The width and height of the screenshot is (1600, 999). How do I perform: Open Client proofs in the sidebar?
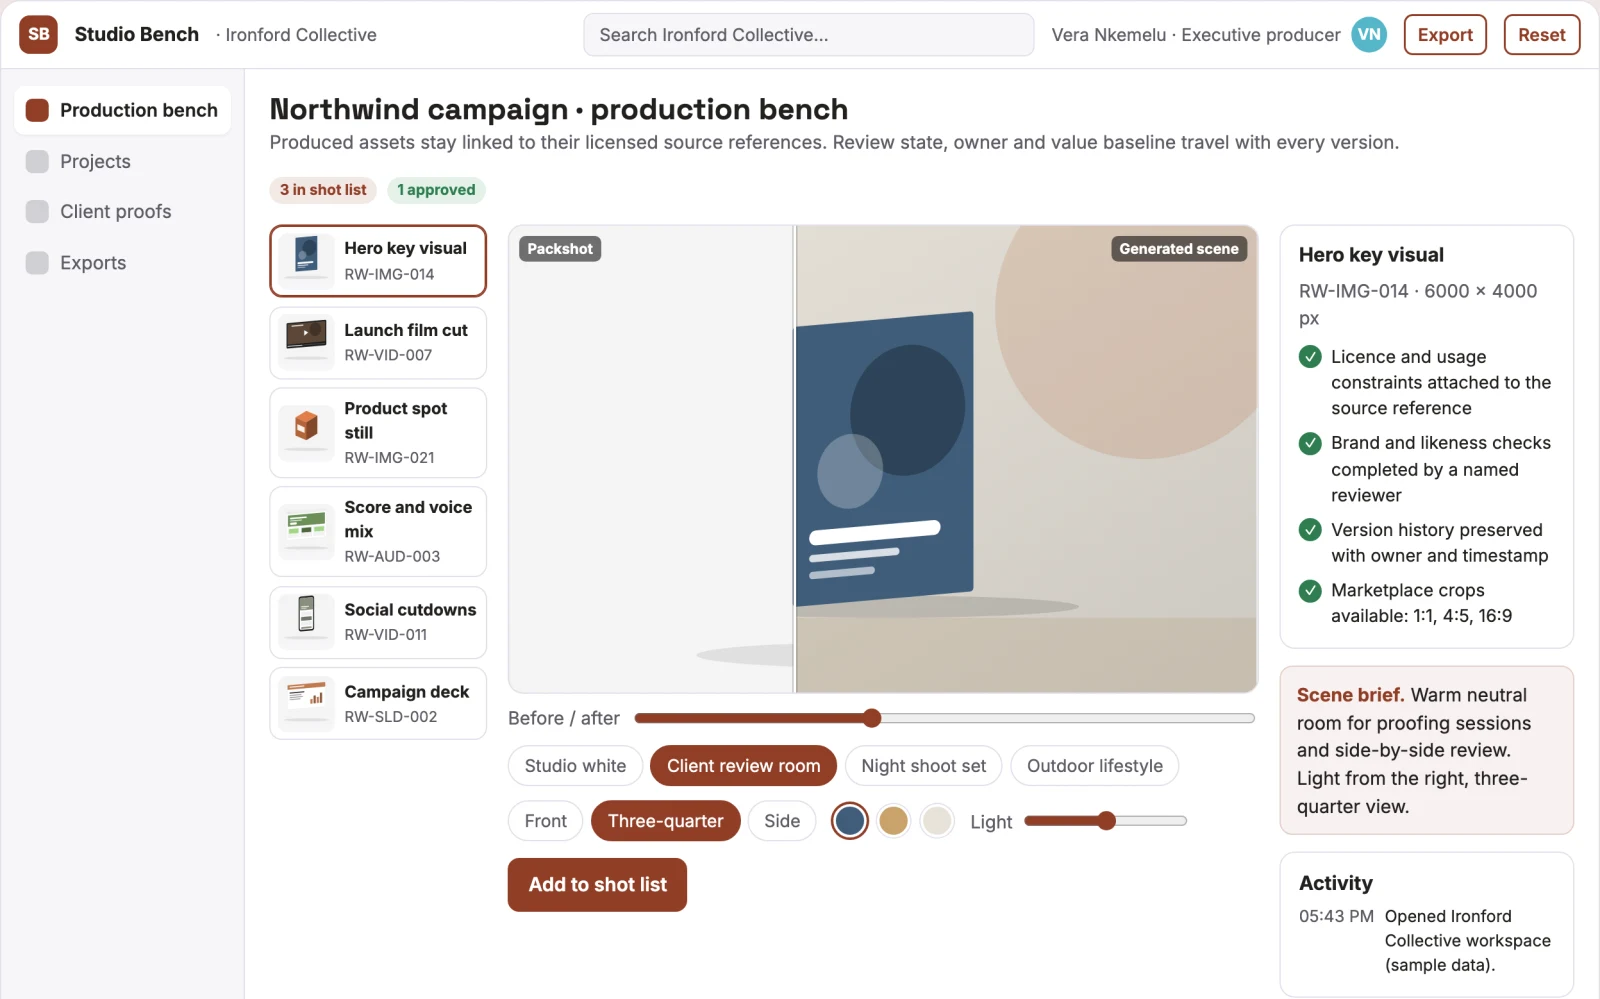pos(123,211)
